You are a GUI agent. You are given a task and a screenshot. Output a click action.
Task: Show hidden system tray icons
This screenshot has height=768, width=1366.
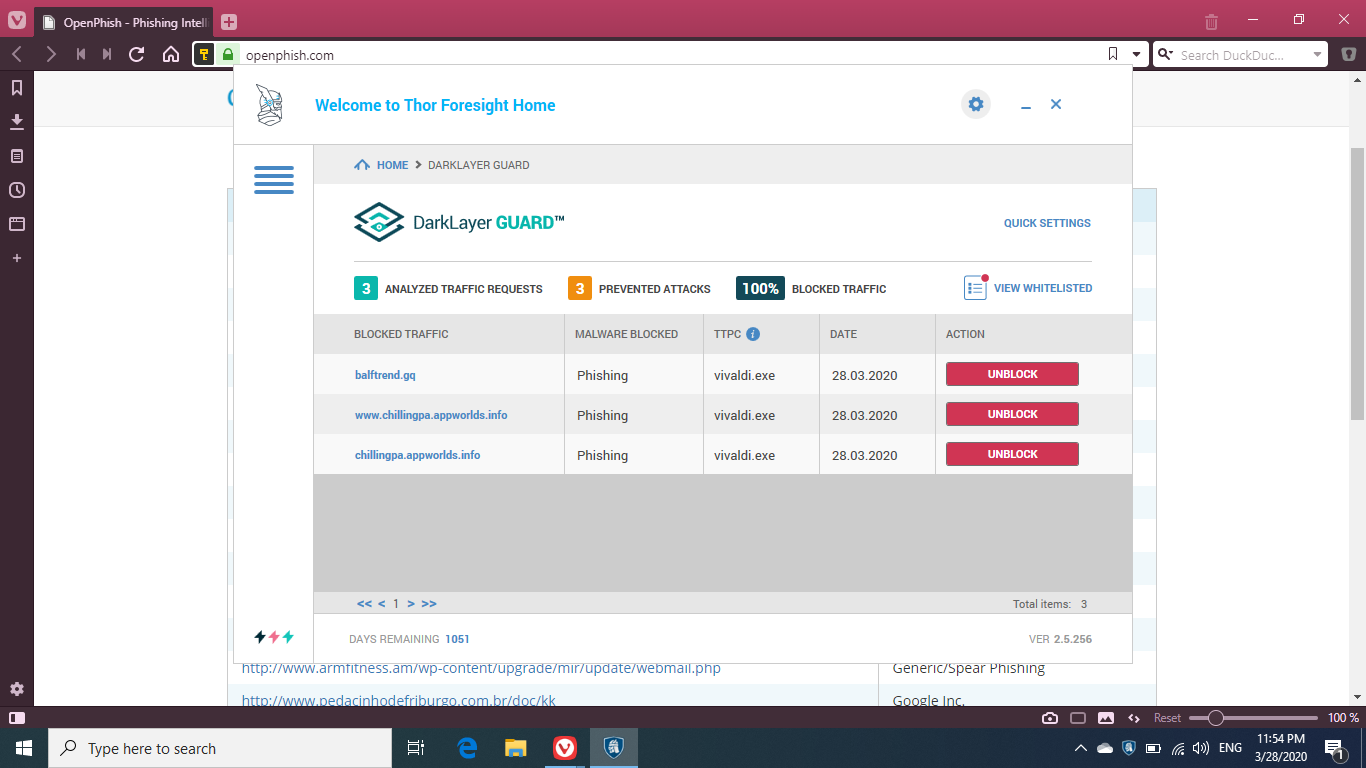pyautogui.click(x=1081, y=748)
